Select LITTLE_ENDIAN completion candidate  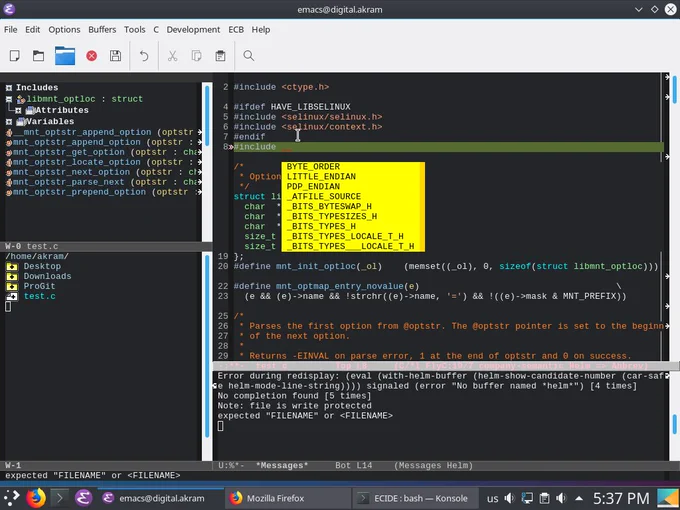353,177
